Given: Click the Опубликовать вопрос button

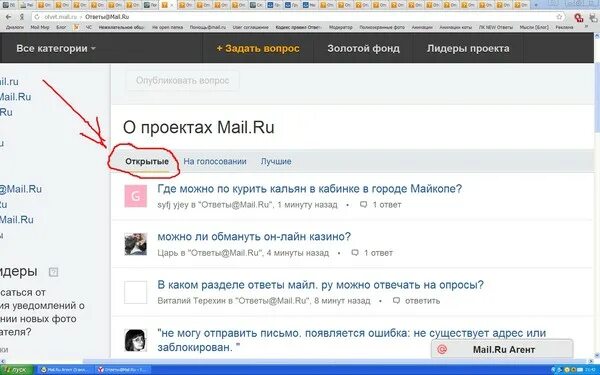Looking at the screenshot, I should coord(183,80).
